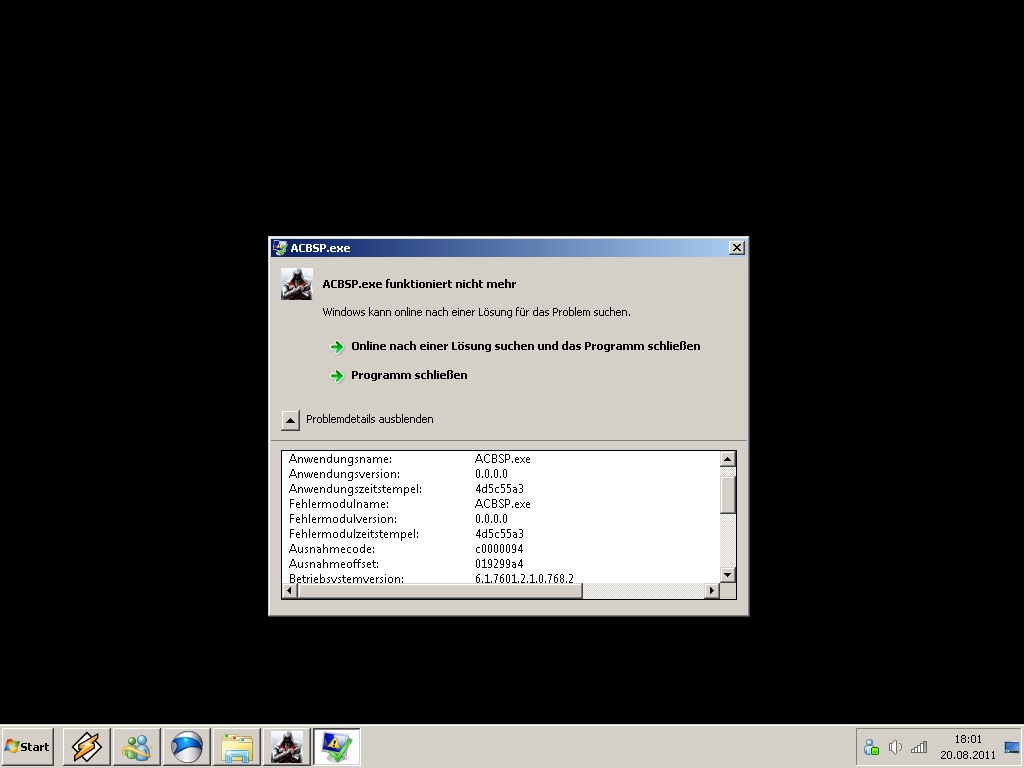The image size is (1024, 768).
Task: Select the Fehlermodulversion: label
Action: [343, 519]
